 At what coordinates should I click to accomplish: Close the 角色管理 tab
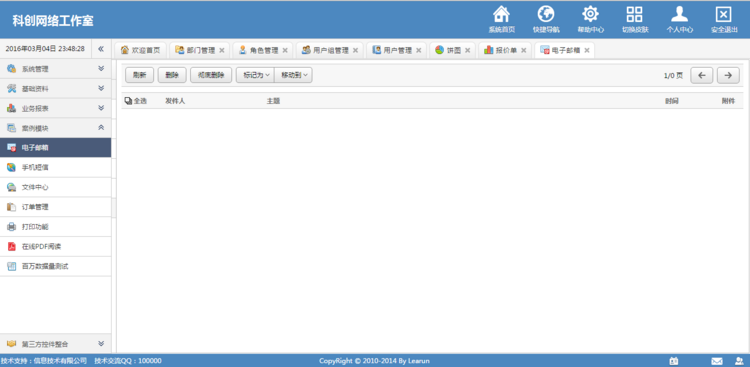pos(285,50)
